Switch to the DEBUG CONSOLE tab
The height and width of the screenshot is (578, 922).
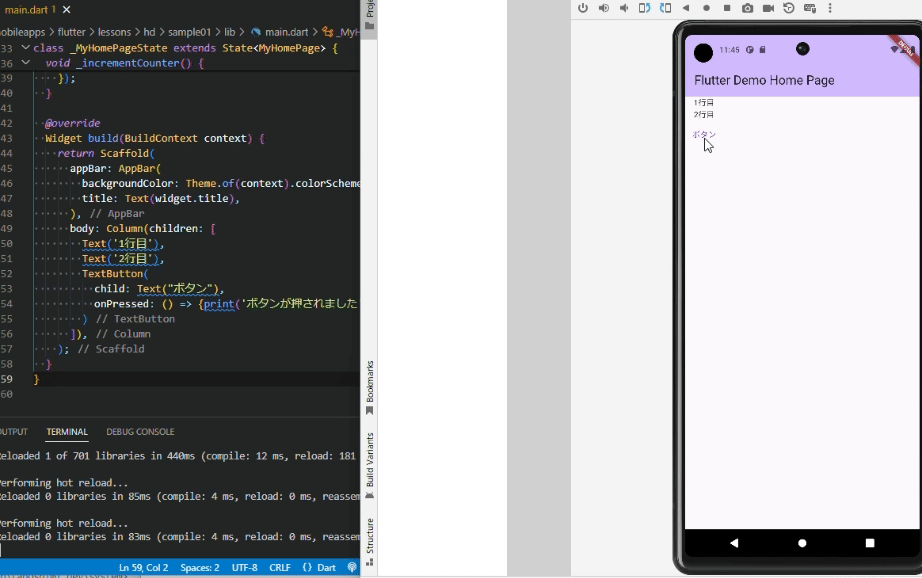[140, 432]
